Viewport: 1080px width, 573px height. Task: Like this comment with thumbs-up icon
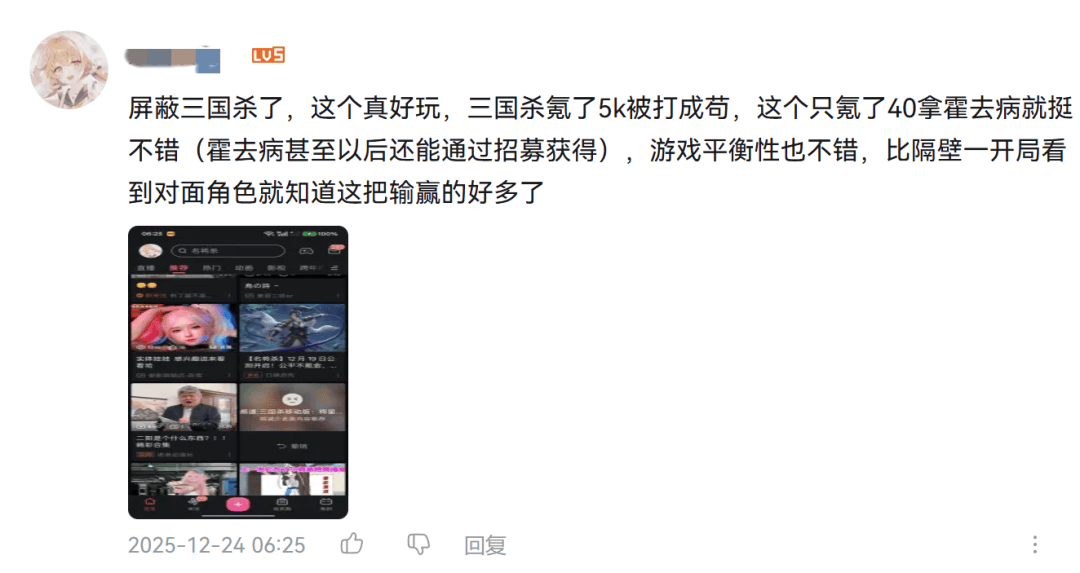point(352,544)
